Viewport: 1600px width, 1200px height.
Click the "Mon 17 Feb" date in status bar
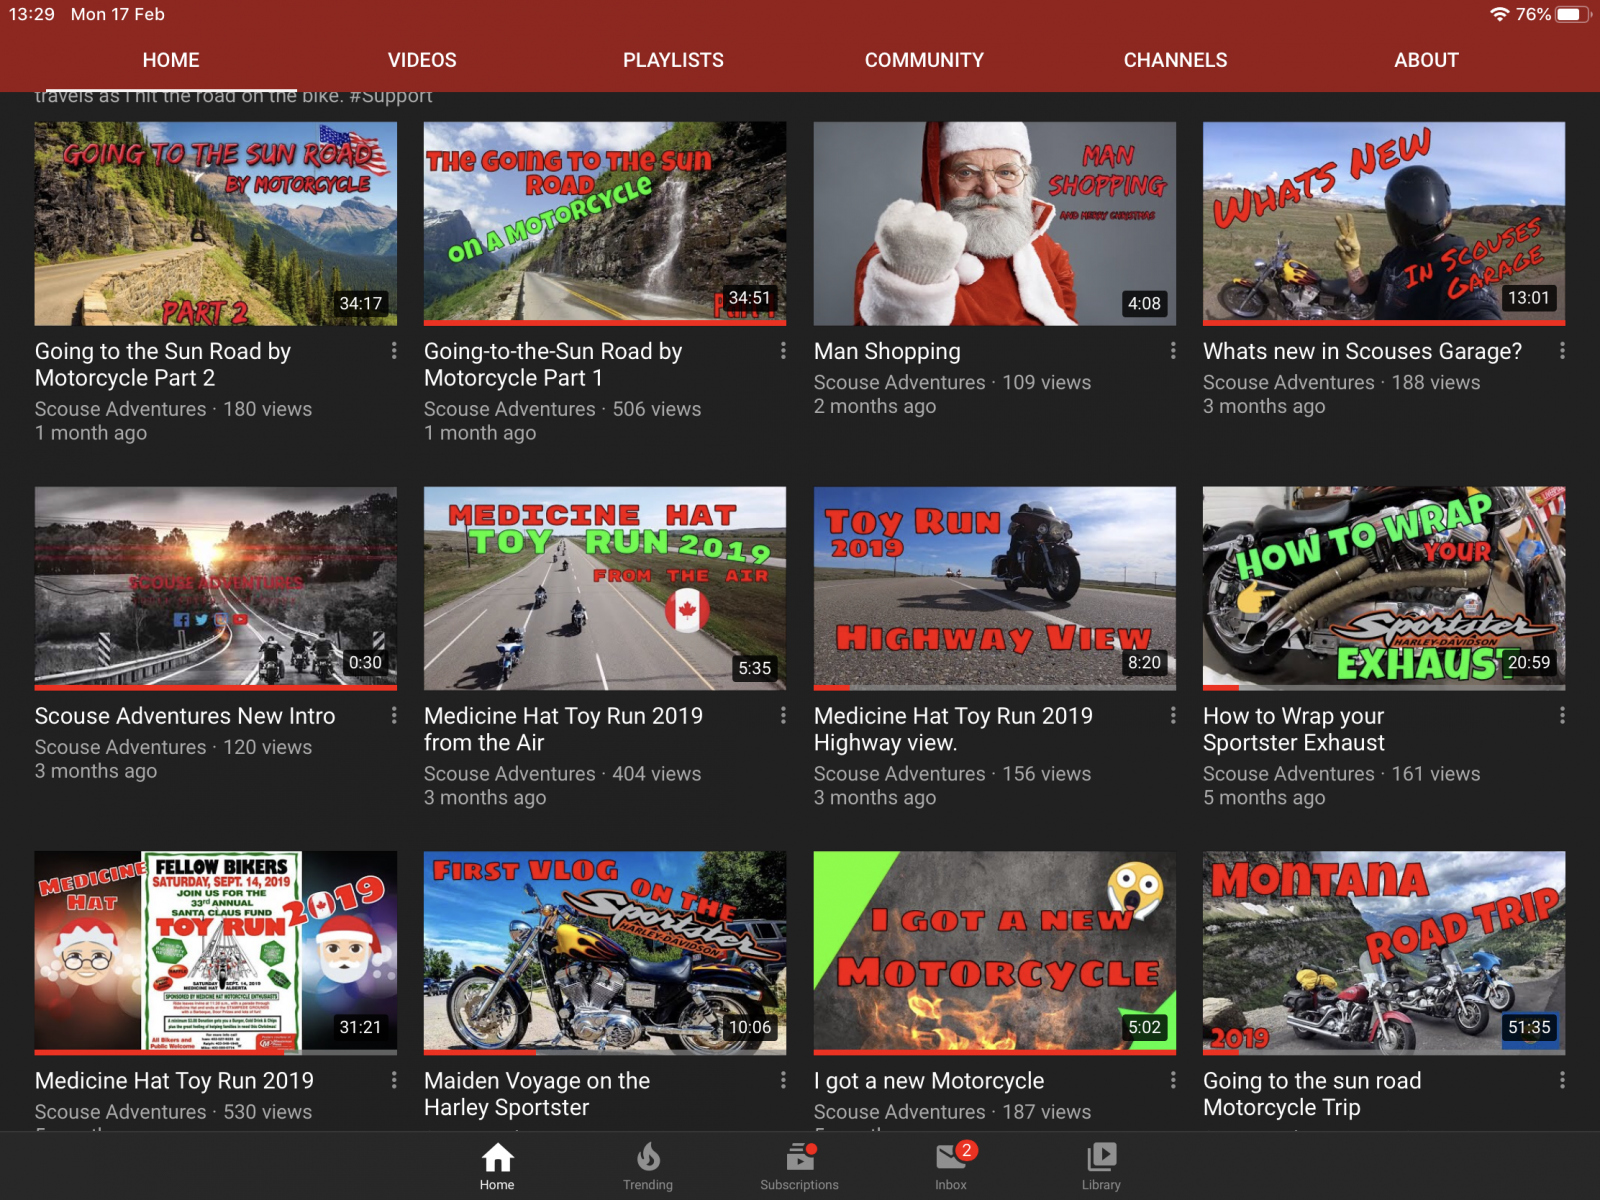click(x=118, y=14)
